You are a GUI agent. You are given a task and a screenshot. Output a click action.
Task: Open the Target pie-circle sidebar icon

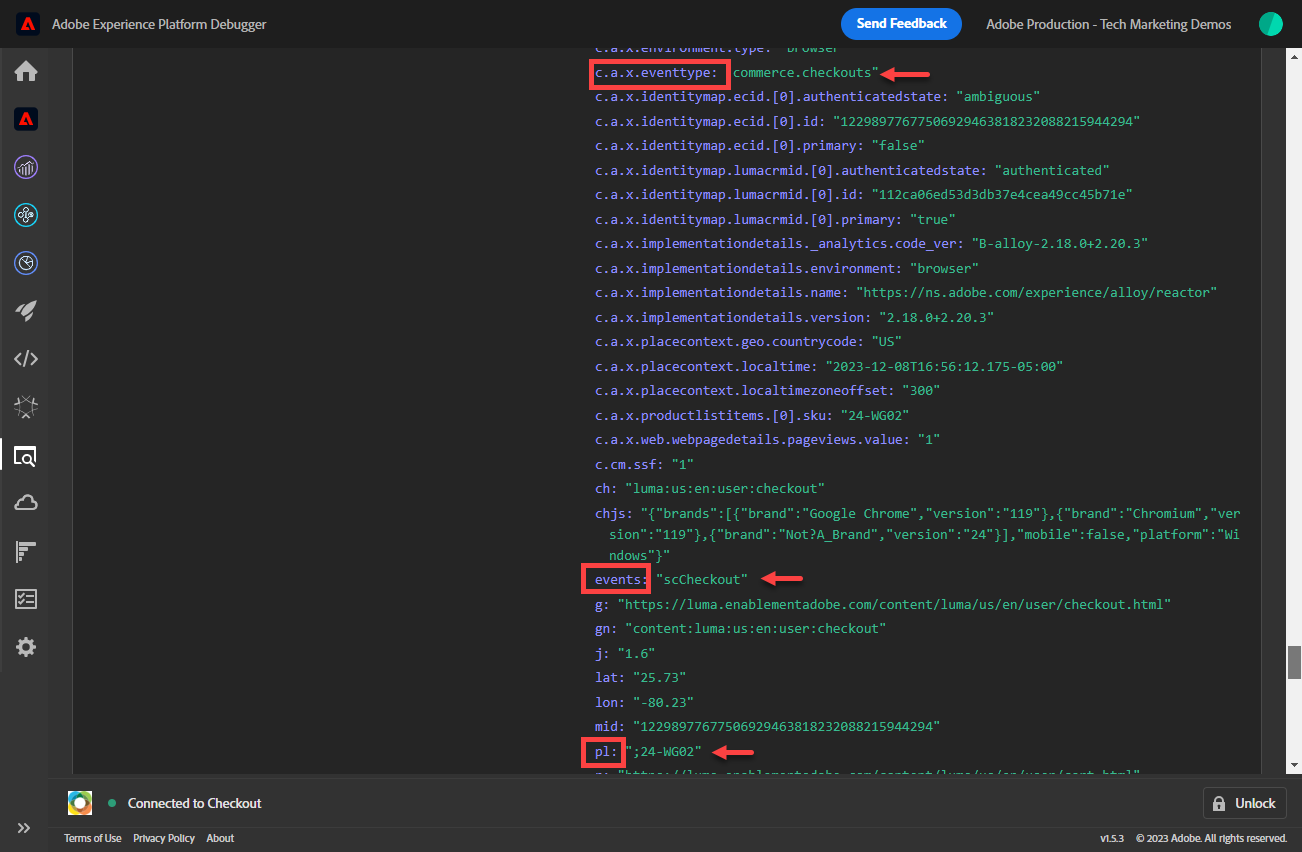click(26, 263)
